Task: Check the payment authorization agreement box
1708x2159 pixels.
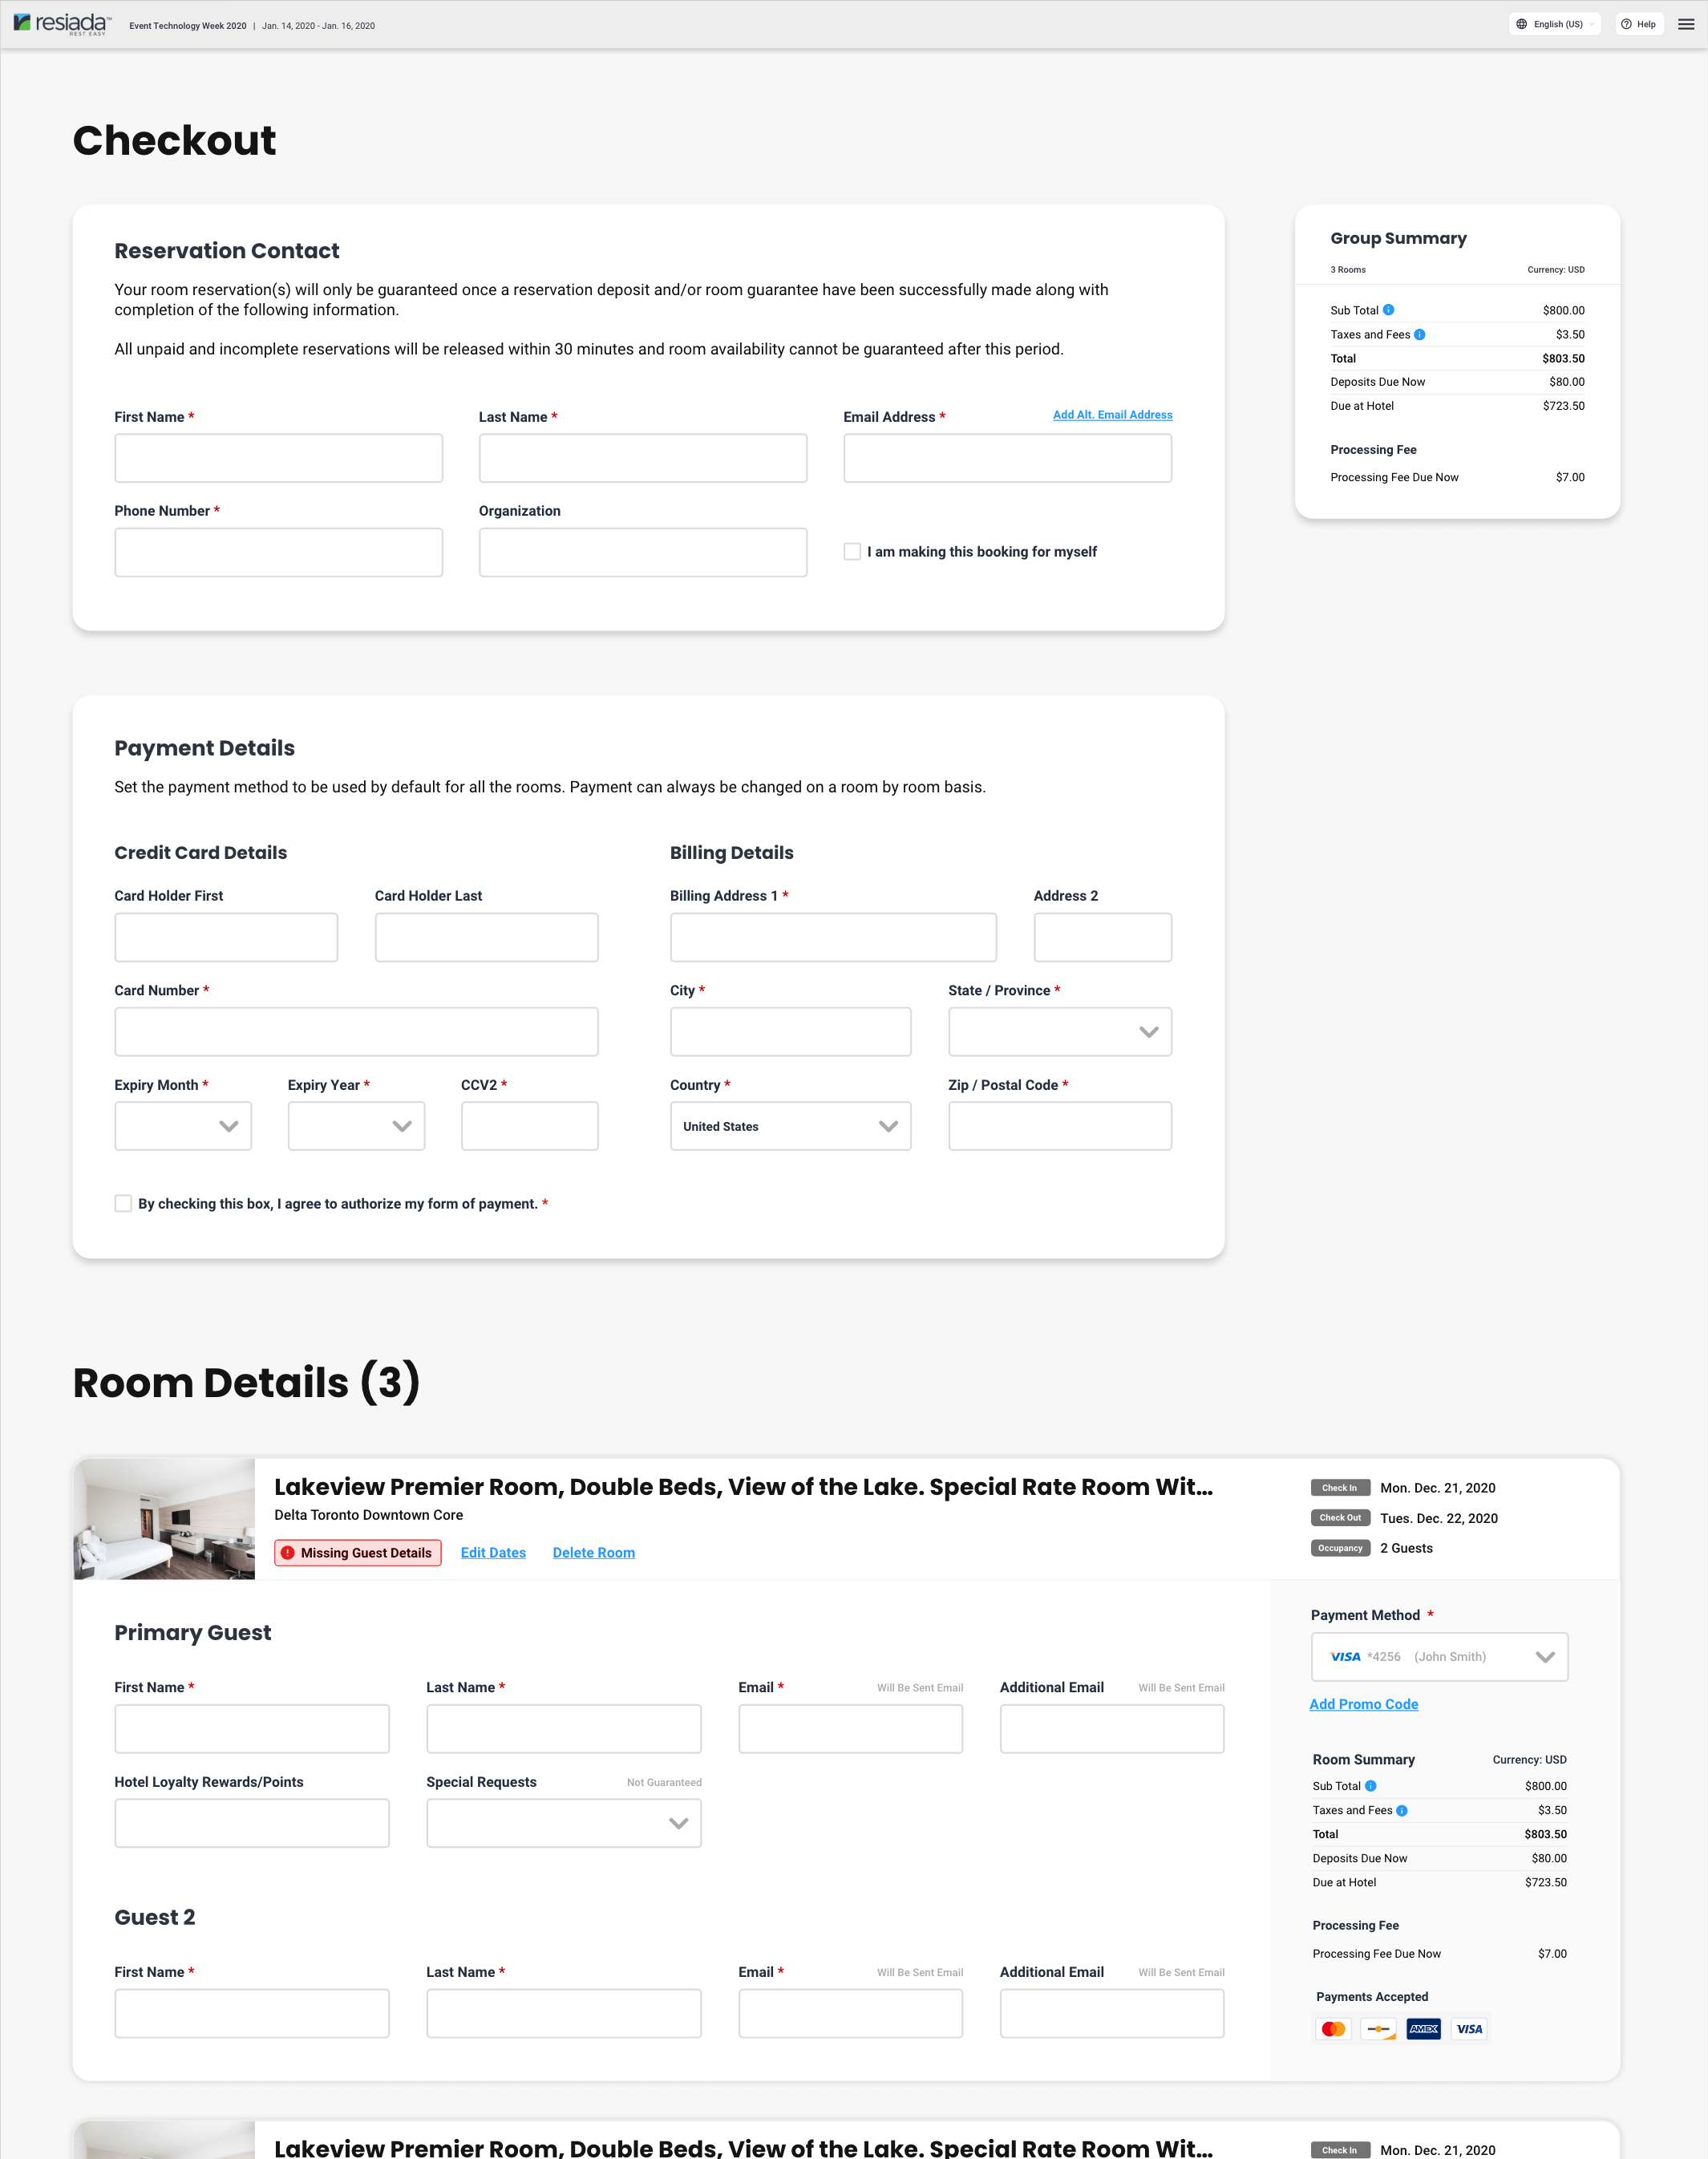Action: tap(123, 1203)
